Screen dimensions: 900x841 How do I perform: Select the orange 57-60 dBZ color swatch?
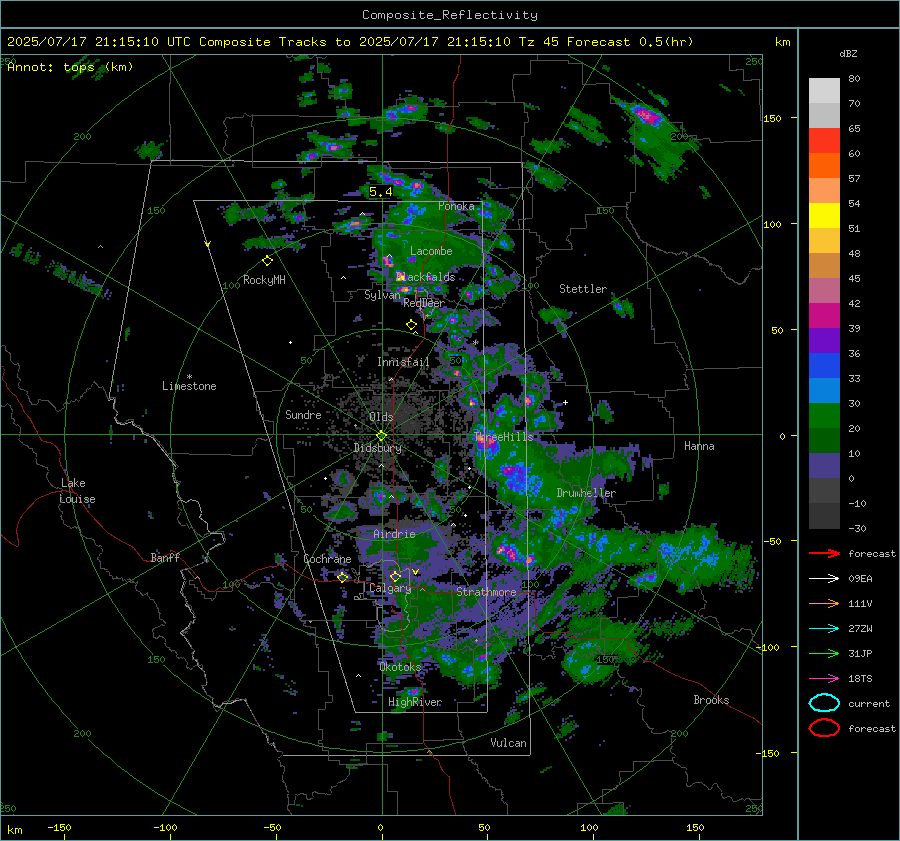[824, 166]
